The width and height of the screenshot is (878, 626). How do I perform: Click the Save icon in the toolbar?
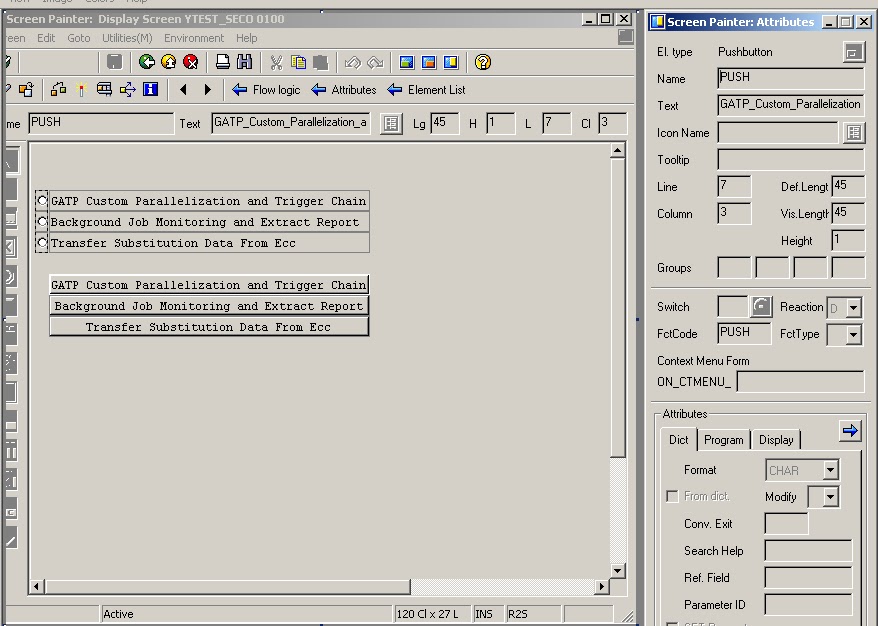[113, 61]
